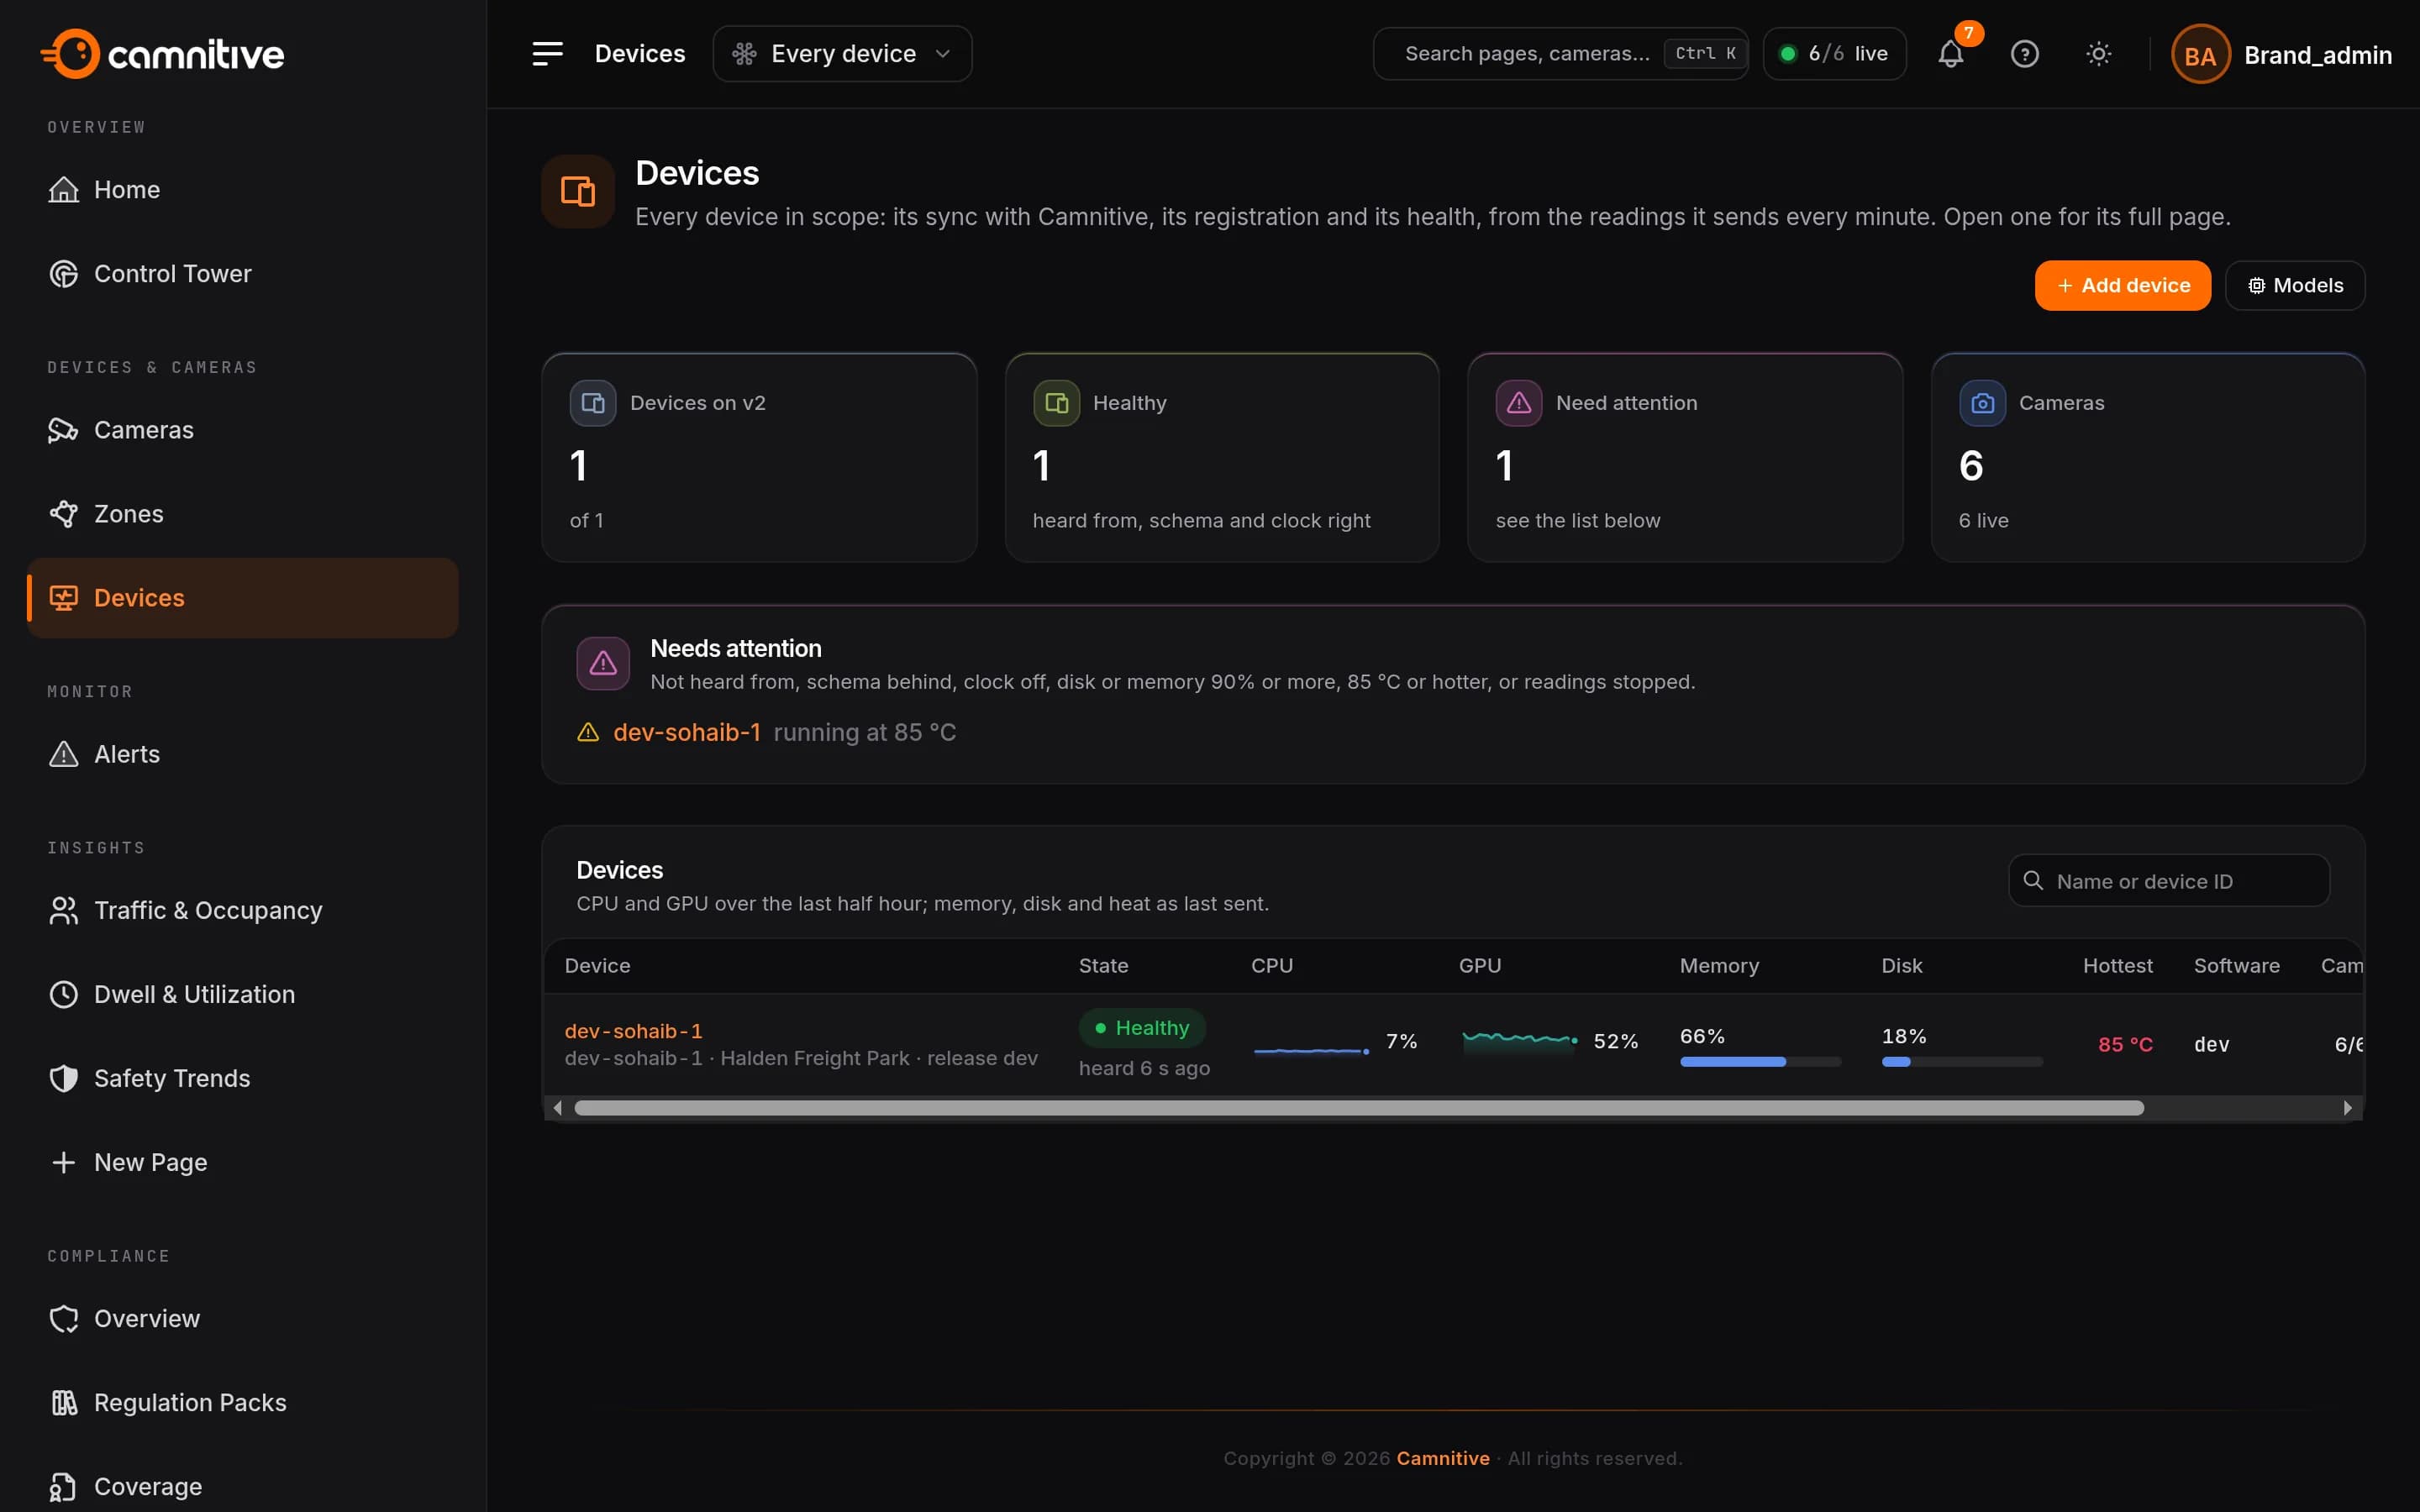
Task: Click the Devices on v2 card icon
Action: 593,403
